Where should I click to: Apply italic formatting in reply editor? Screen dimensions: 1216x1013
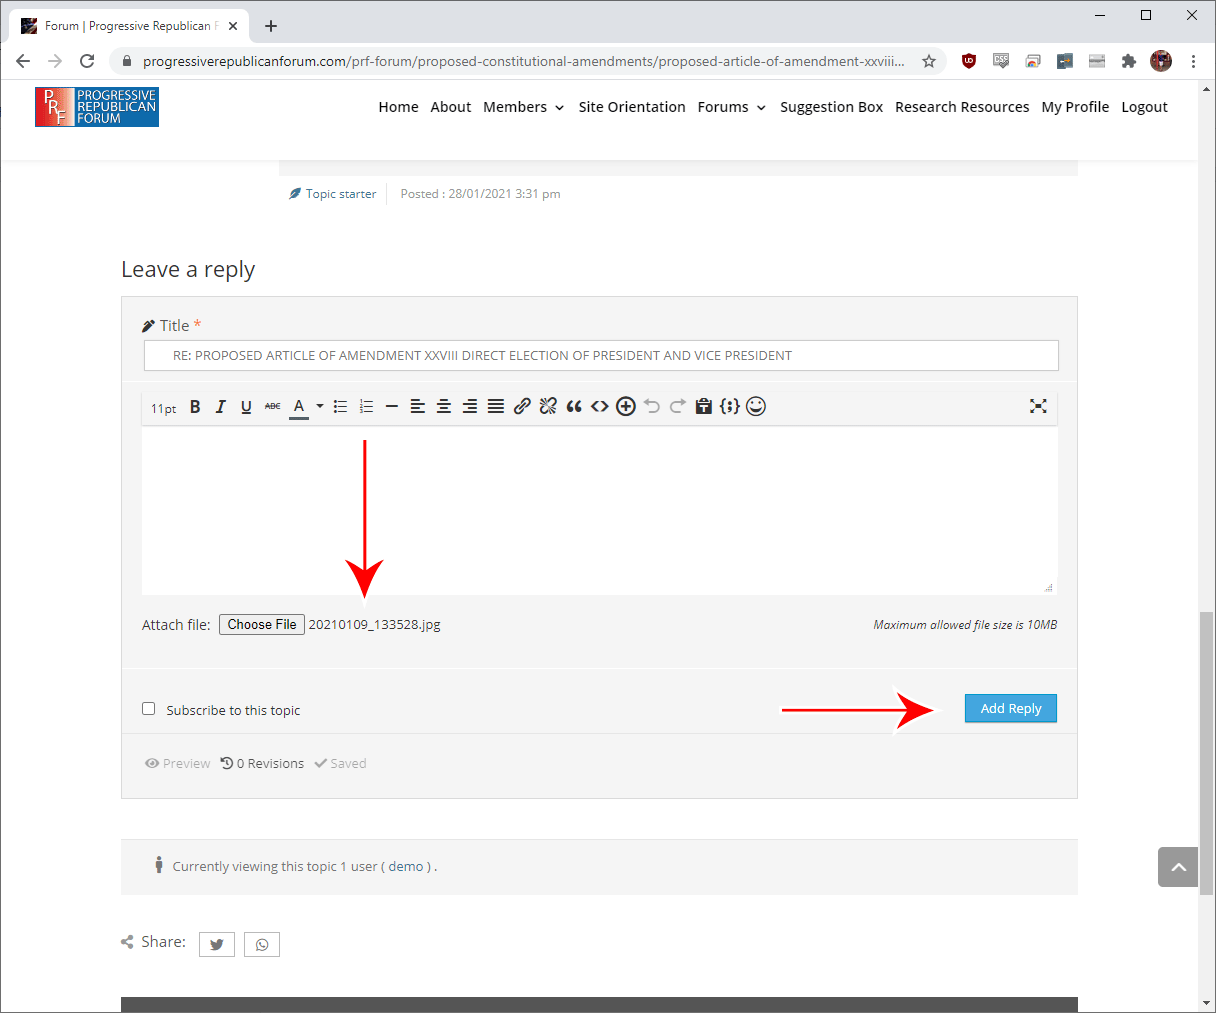(x=220, y=406)
